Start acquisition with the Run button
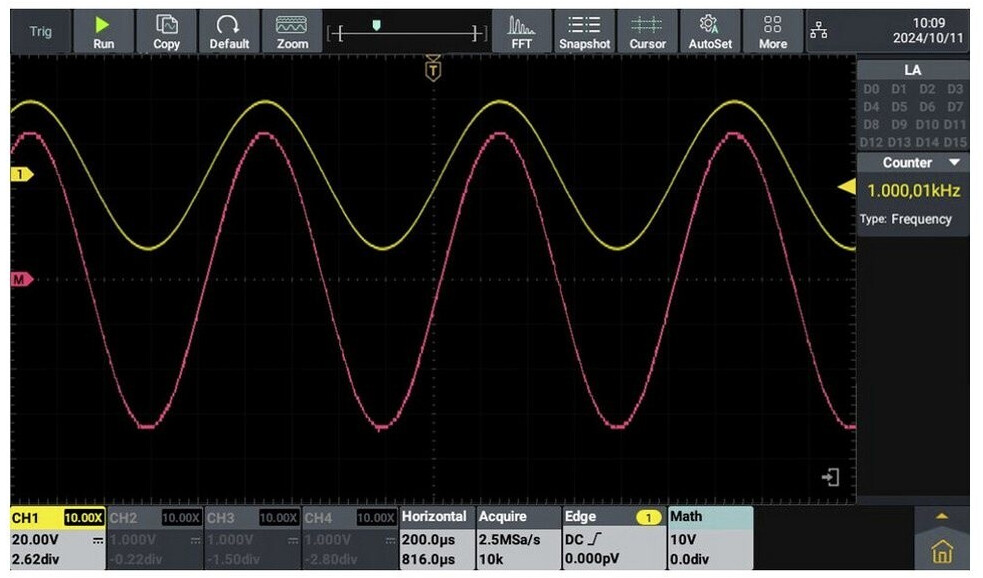This screenshot has height=578, width=983. coord(103,32)
